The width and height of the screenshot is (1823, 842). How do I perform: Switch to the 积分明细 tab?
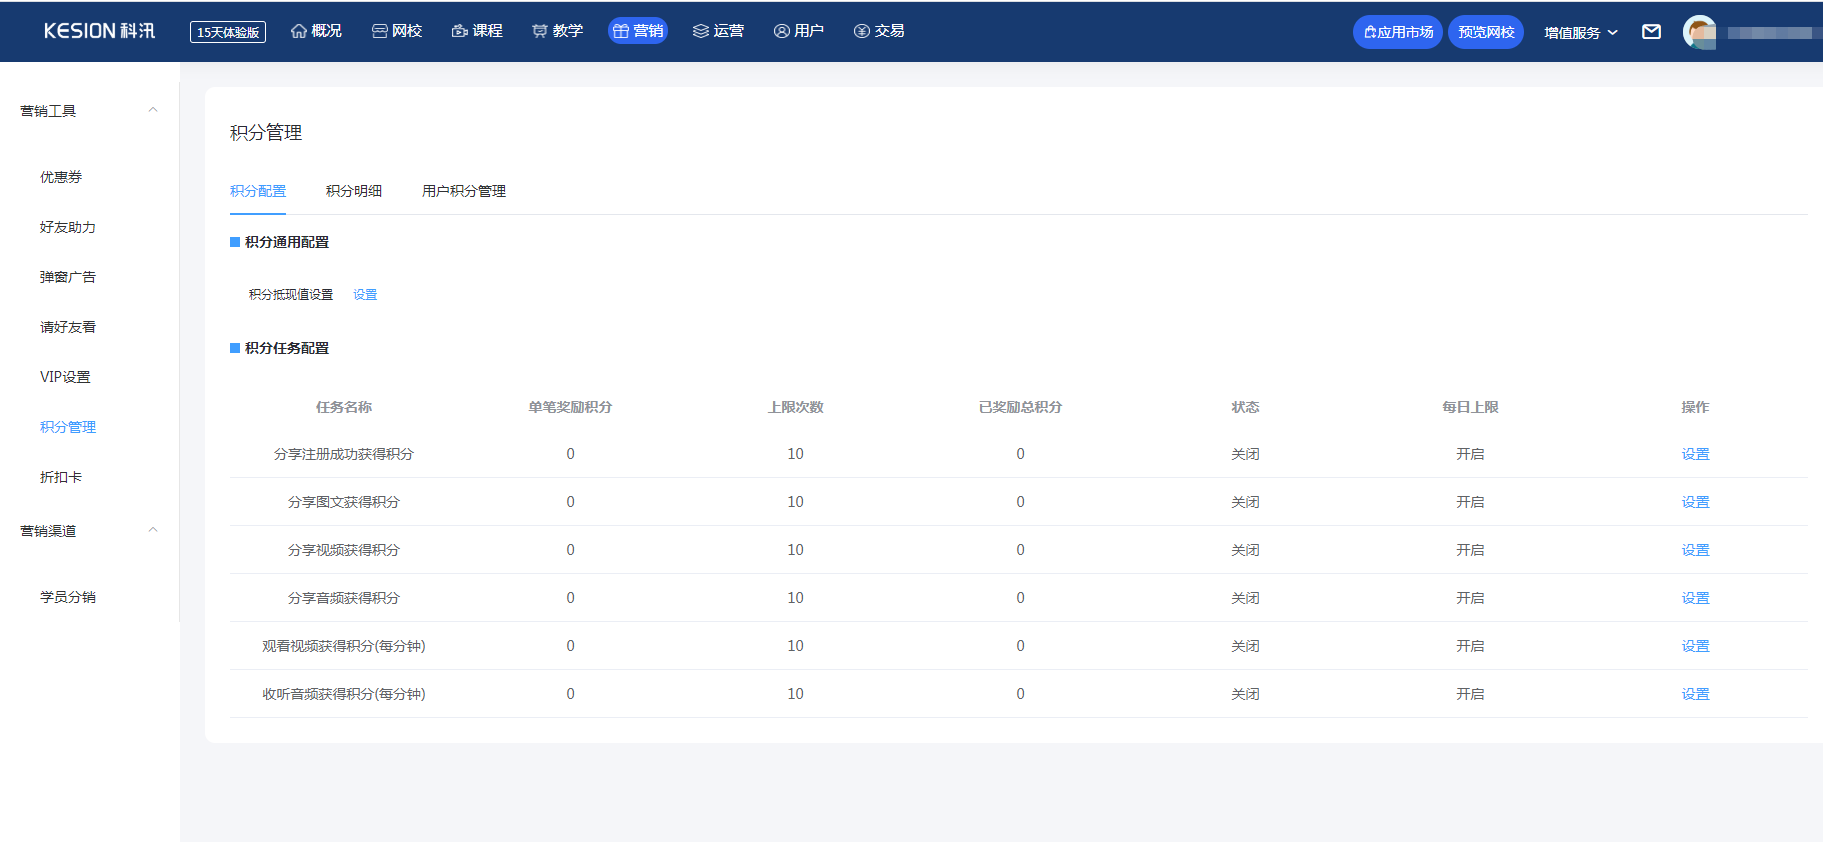pos(354,191)
